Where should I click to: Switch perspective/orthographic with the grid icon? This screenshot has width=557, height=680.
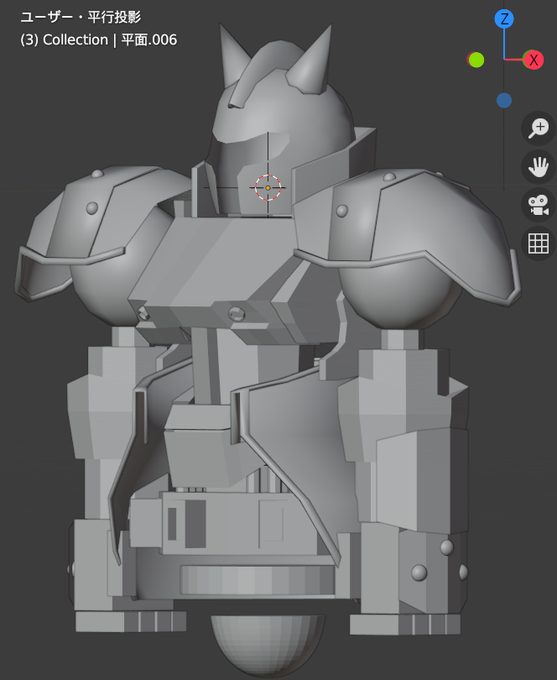pos(538,243)
